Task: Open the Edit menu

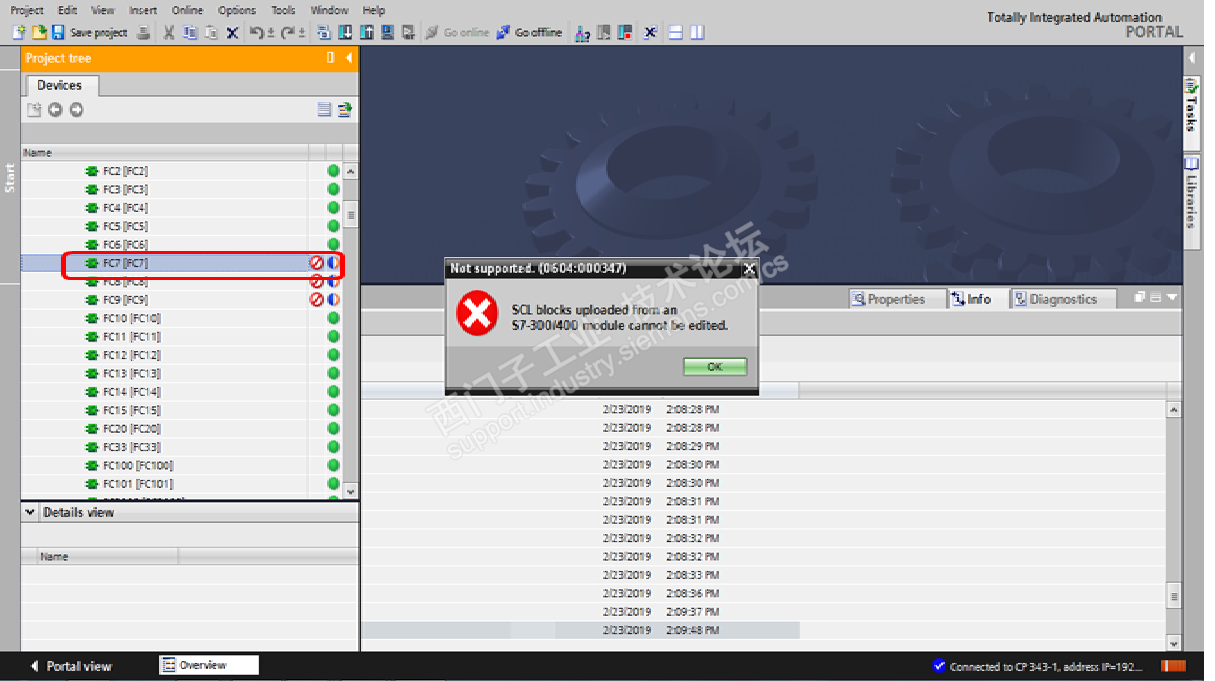Action: (66, 10)
